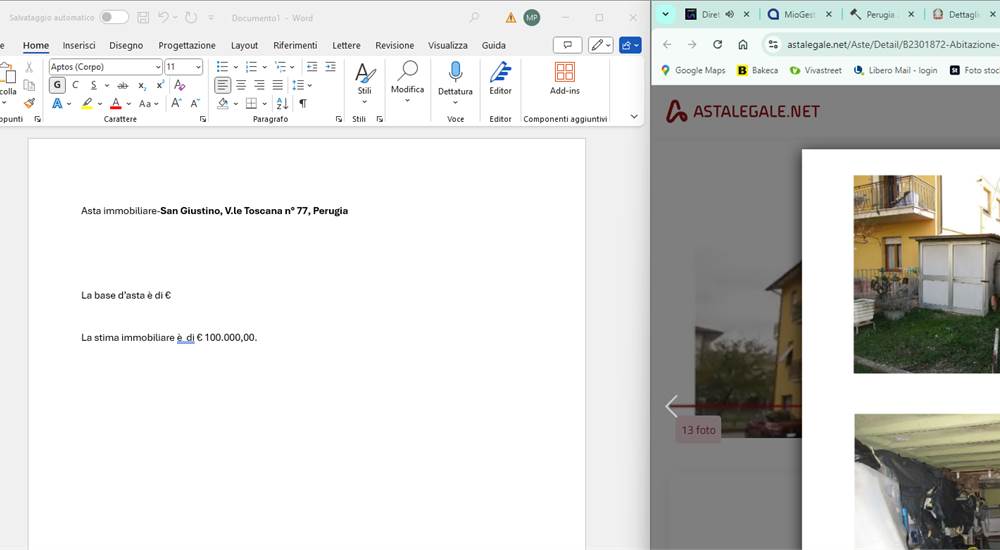Image resolution: width=1000 pixels, height=550 pixels.
Task: Select the bulleted list icon
Action: click(x=222, y=66)
